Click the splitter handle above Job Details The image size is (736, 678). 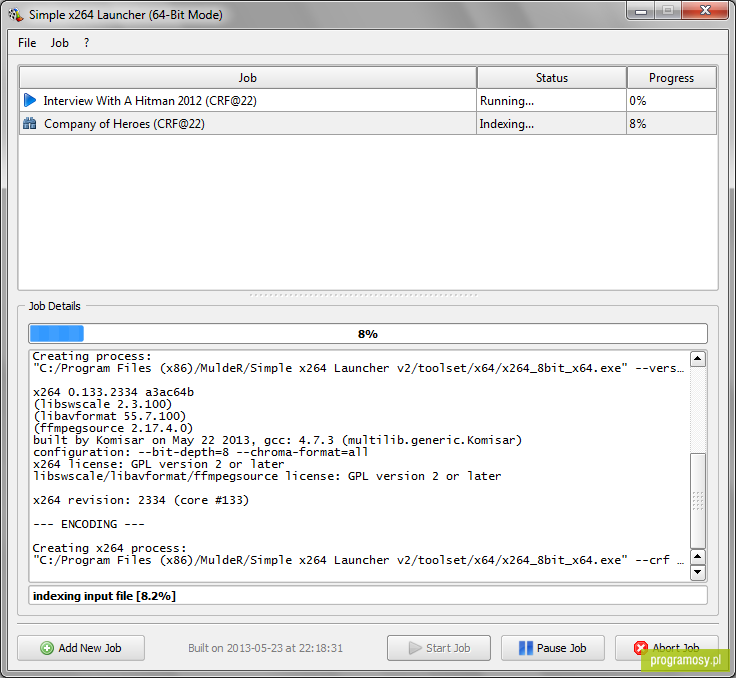(x=364, y=295)
